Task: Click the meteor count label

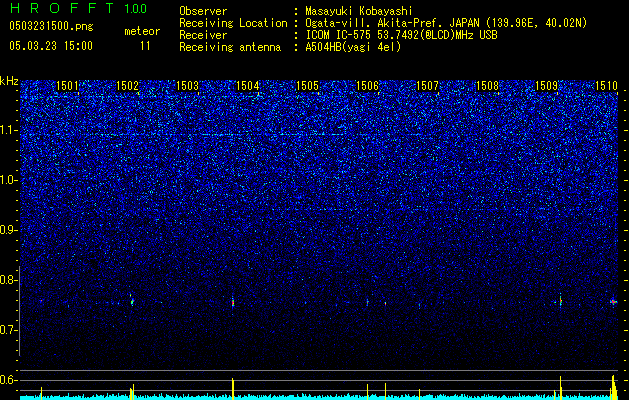Action: pos(142,31)
